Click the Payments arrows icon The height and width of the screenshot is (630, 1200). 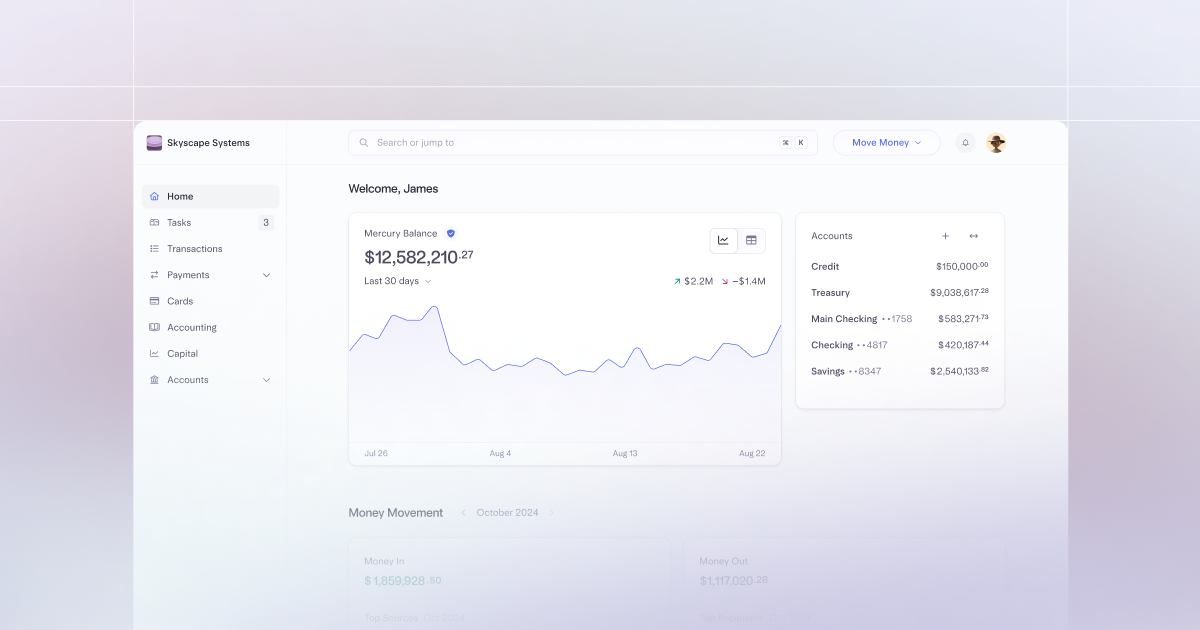click(x=154, y=275)
